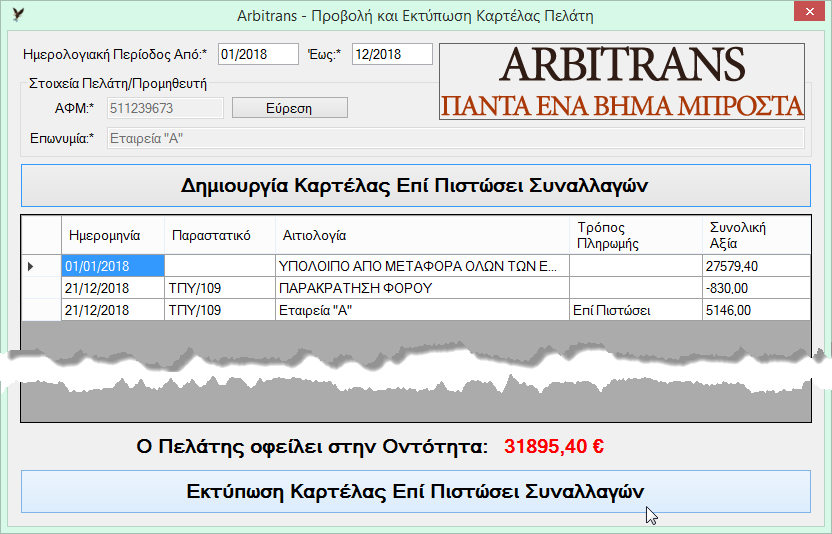Close the Arbitrans window
Screen dimensions: 832x534
(809, 12)
